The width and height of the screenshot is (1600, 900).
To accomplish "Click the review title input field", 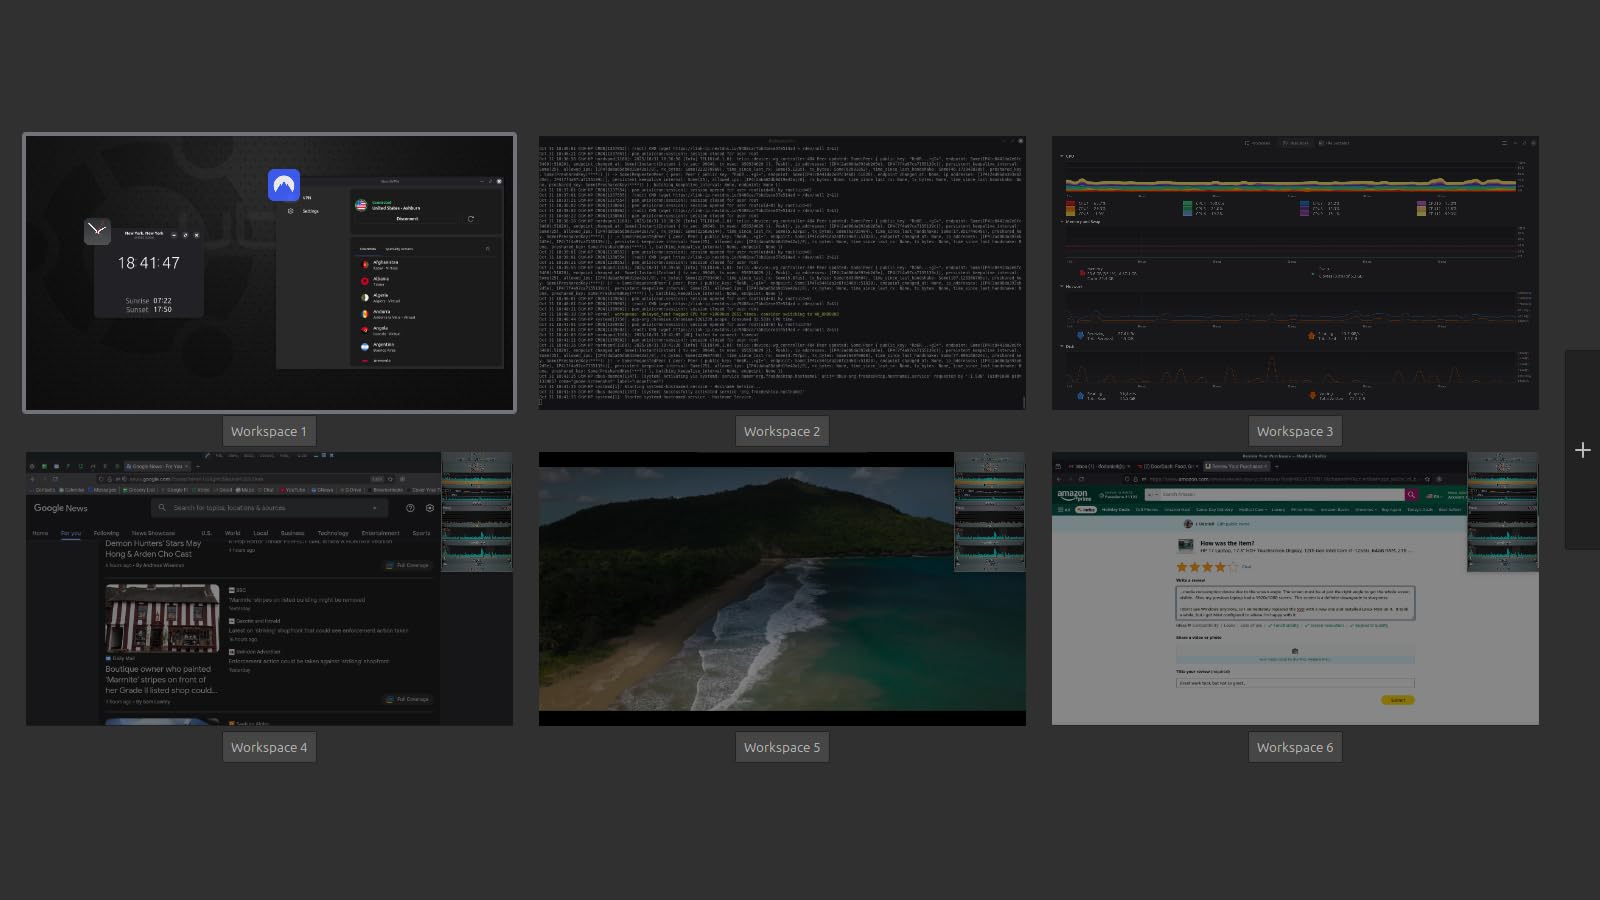I will 1295,683.
